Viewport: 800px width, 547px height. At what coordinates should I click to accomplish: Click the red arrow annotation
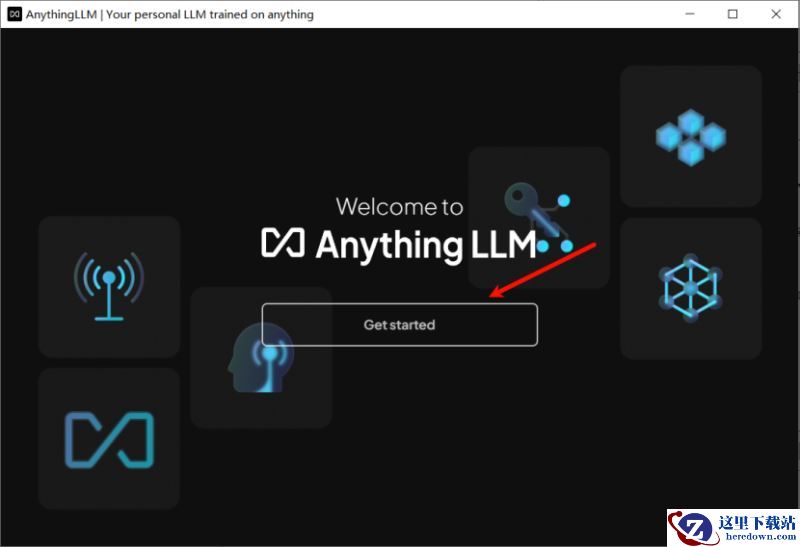(544, 268)
